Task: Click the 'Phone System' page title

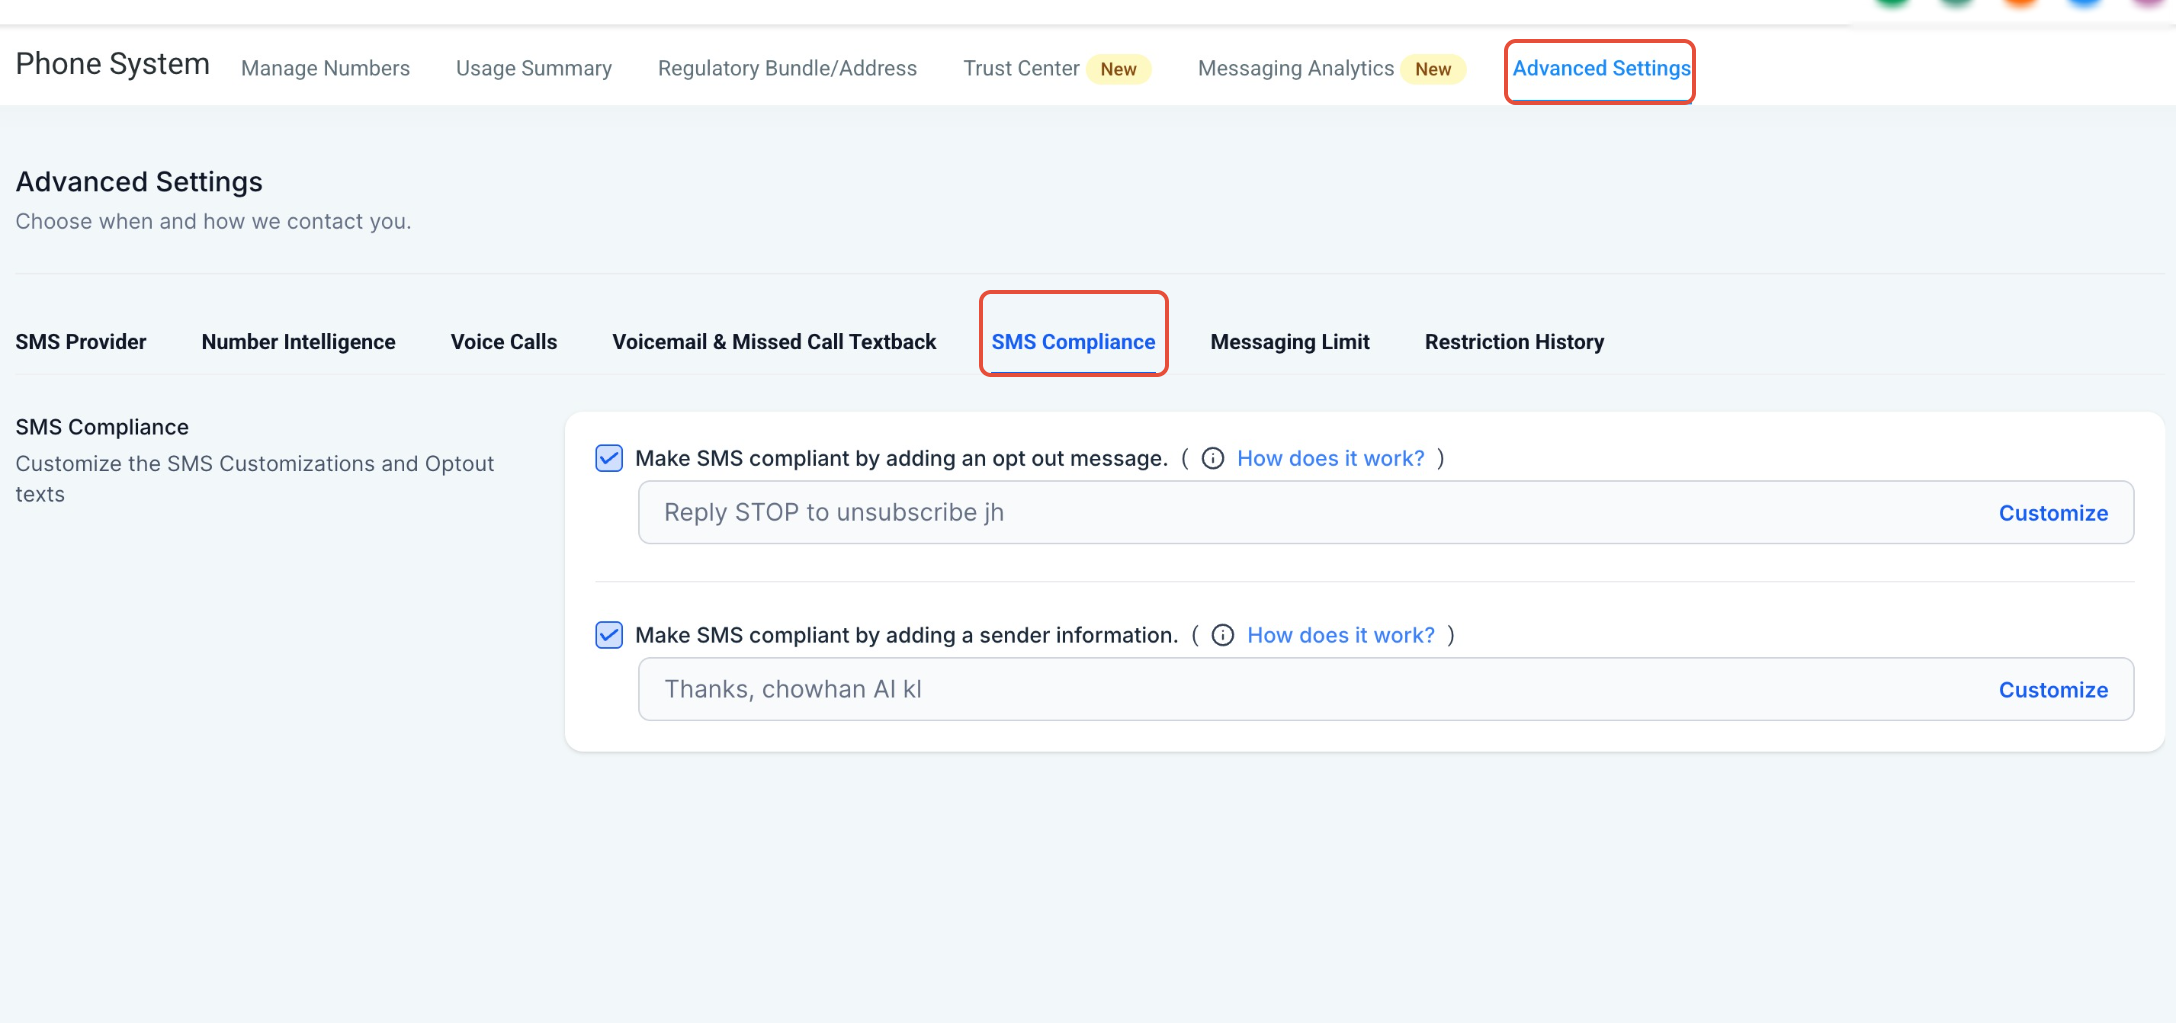Action: click(x=113, y=64)
